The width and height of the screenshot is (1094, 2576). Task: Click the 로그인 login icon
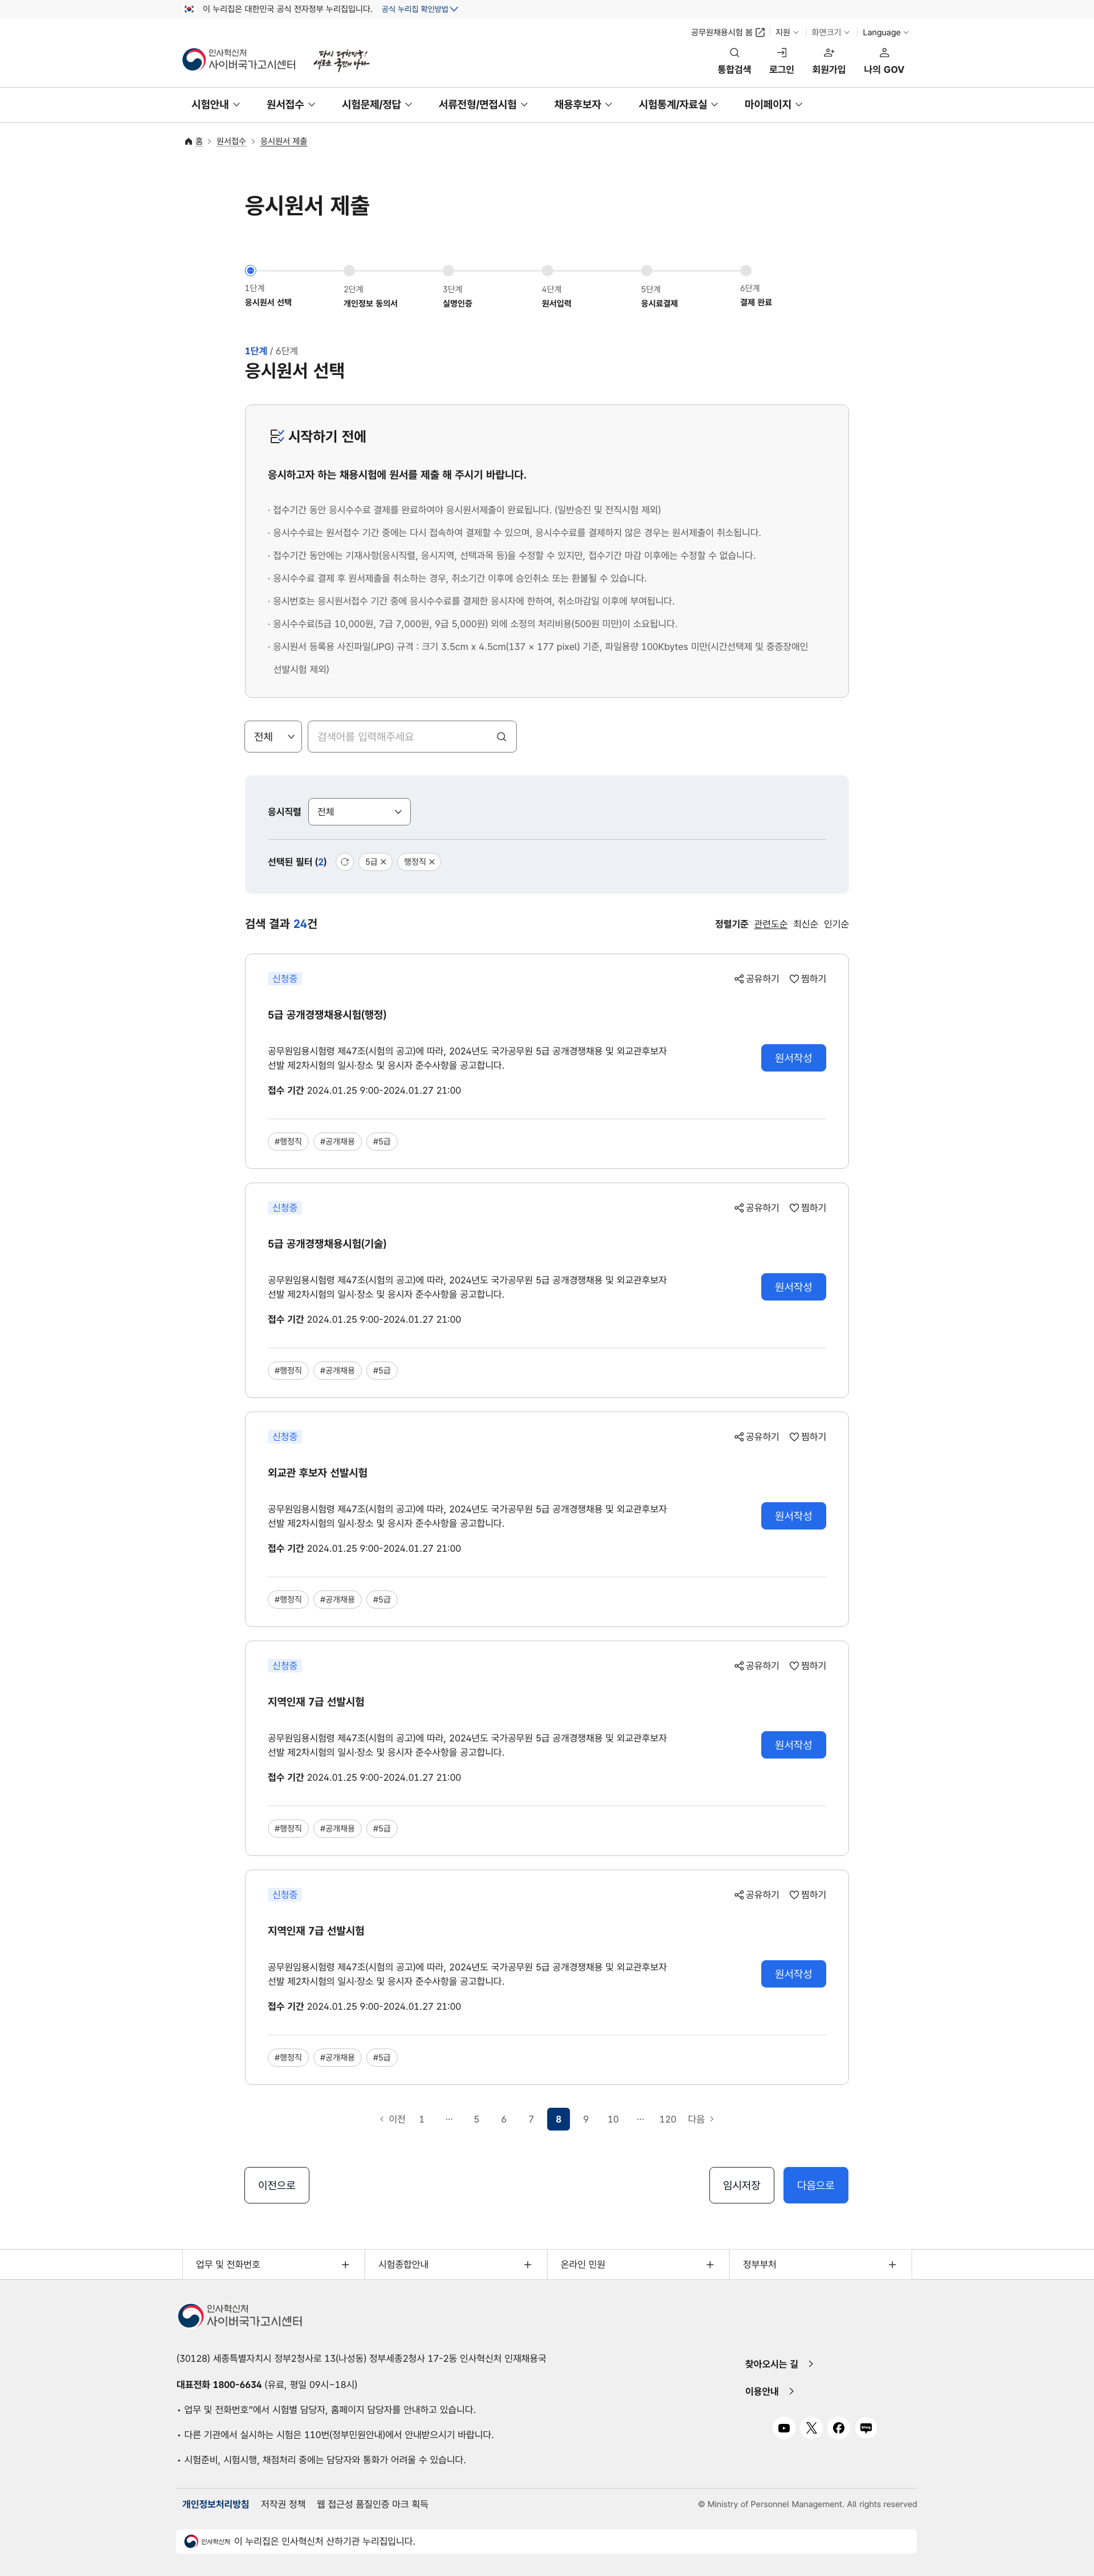pyautogui.click(x=781, y=53)
